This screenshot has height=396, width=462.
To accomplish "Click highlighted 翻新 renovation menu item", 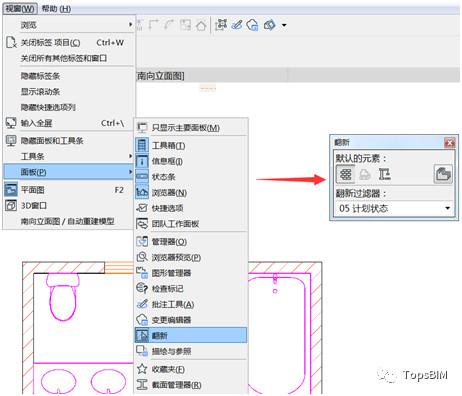I will (191, 335).
